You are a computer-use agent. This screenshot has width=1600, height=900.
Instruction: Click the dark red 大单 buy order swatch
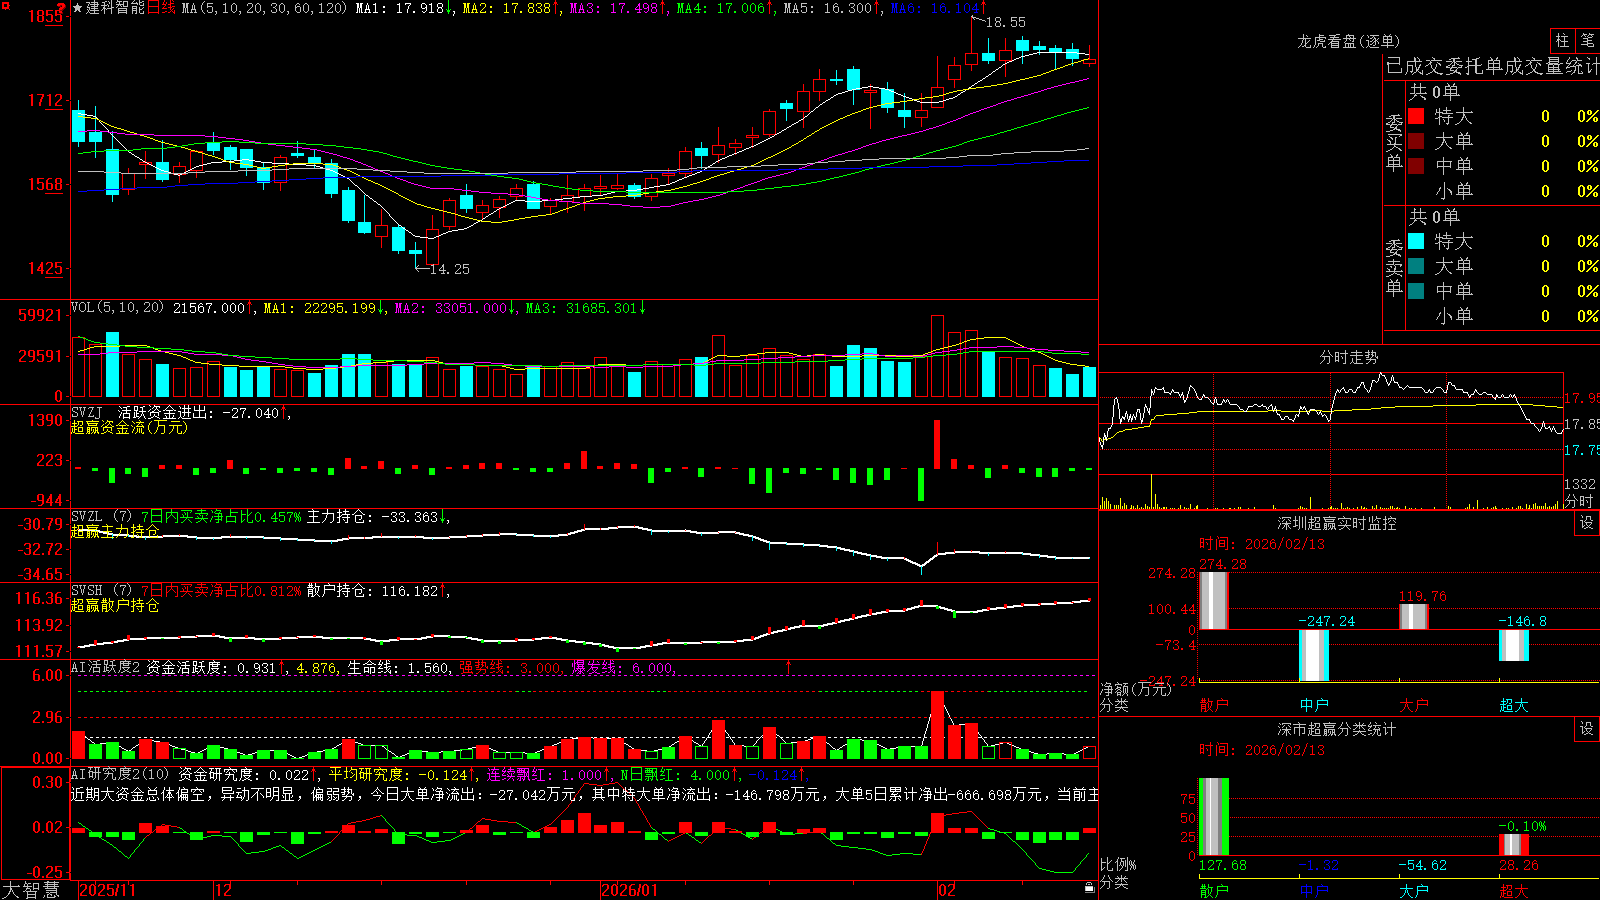[1416, 141]
